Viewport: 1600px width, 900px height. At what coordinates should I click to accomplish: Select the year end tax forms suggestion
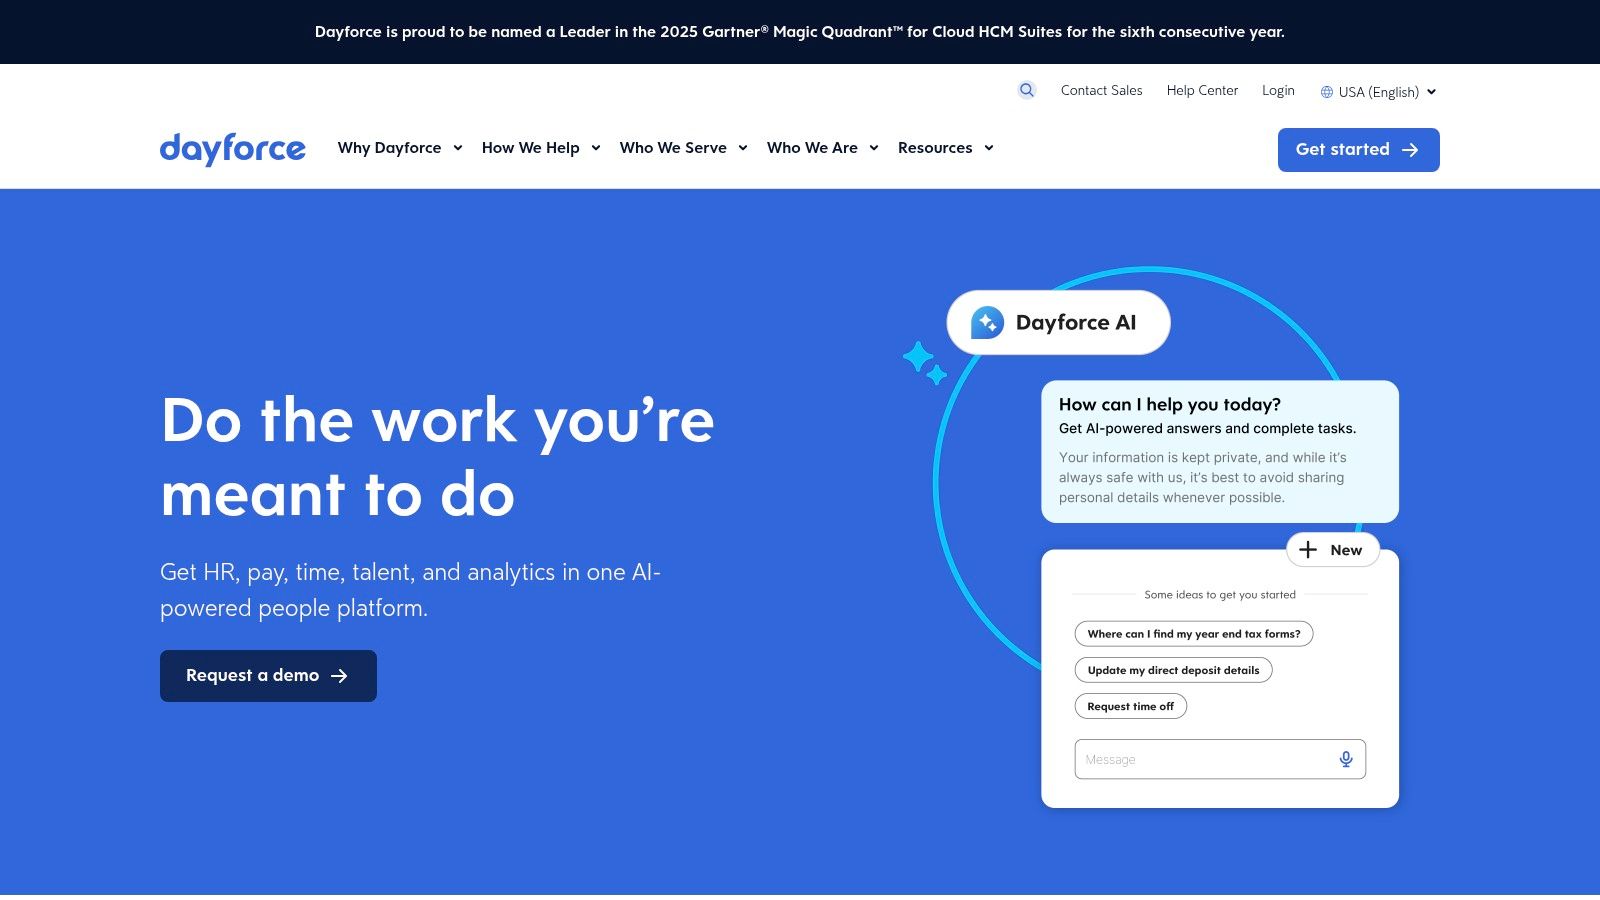click(x=1194, y=633)
